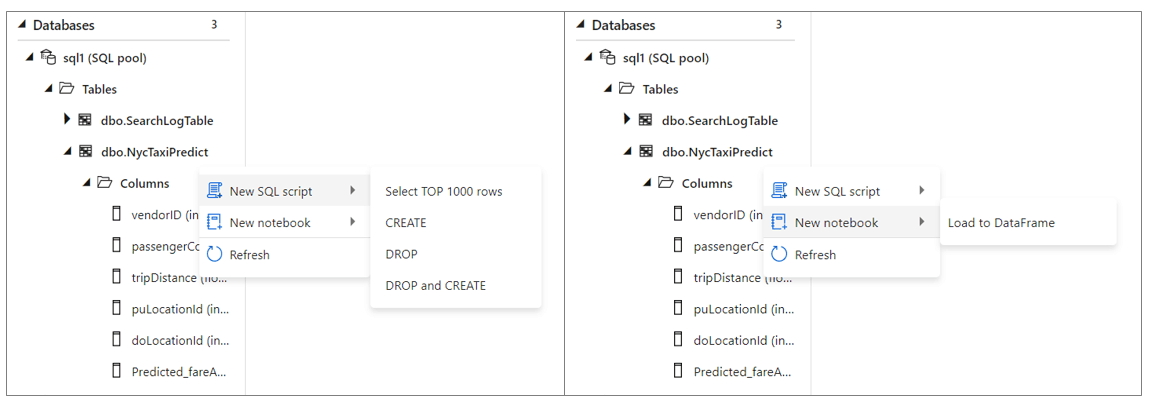Expand dbo.SearchLogTable in the left tree

[67, 119]
